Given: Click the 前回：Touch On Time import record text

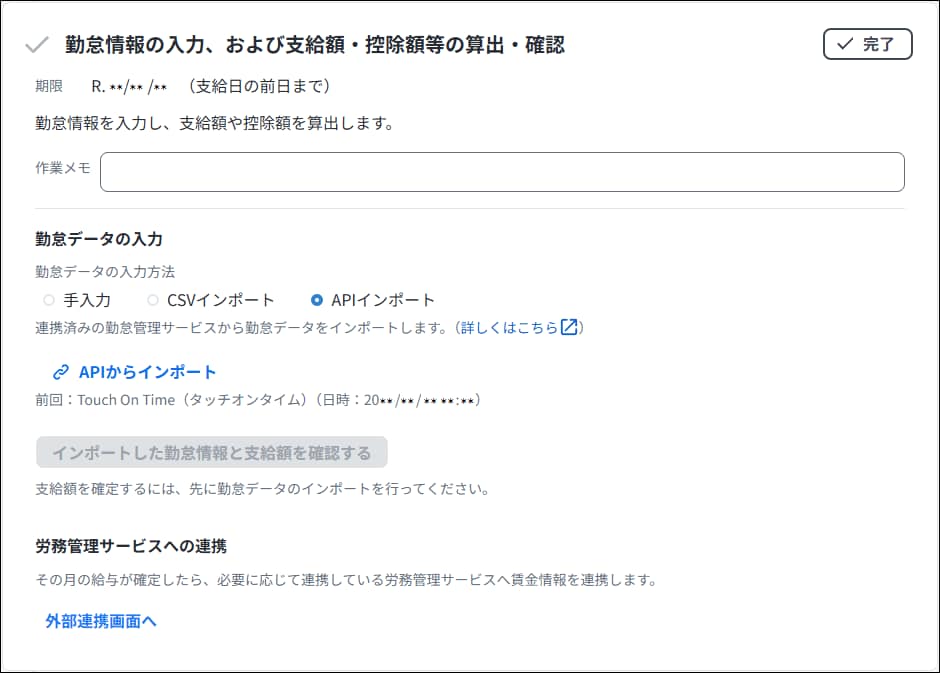Looking at the screenshot, I should pos(259,400).
